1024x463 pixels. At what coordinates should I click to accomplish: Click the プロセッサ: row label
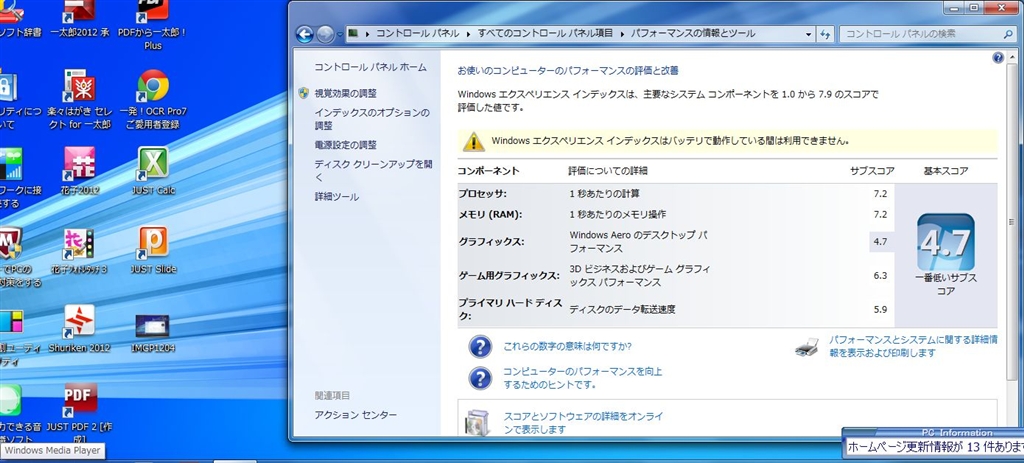(x=482, y=194)
